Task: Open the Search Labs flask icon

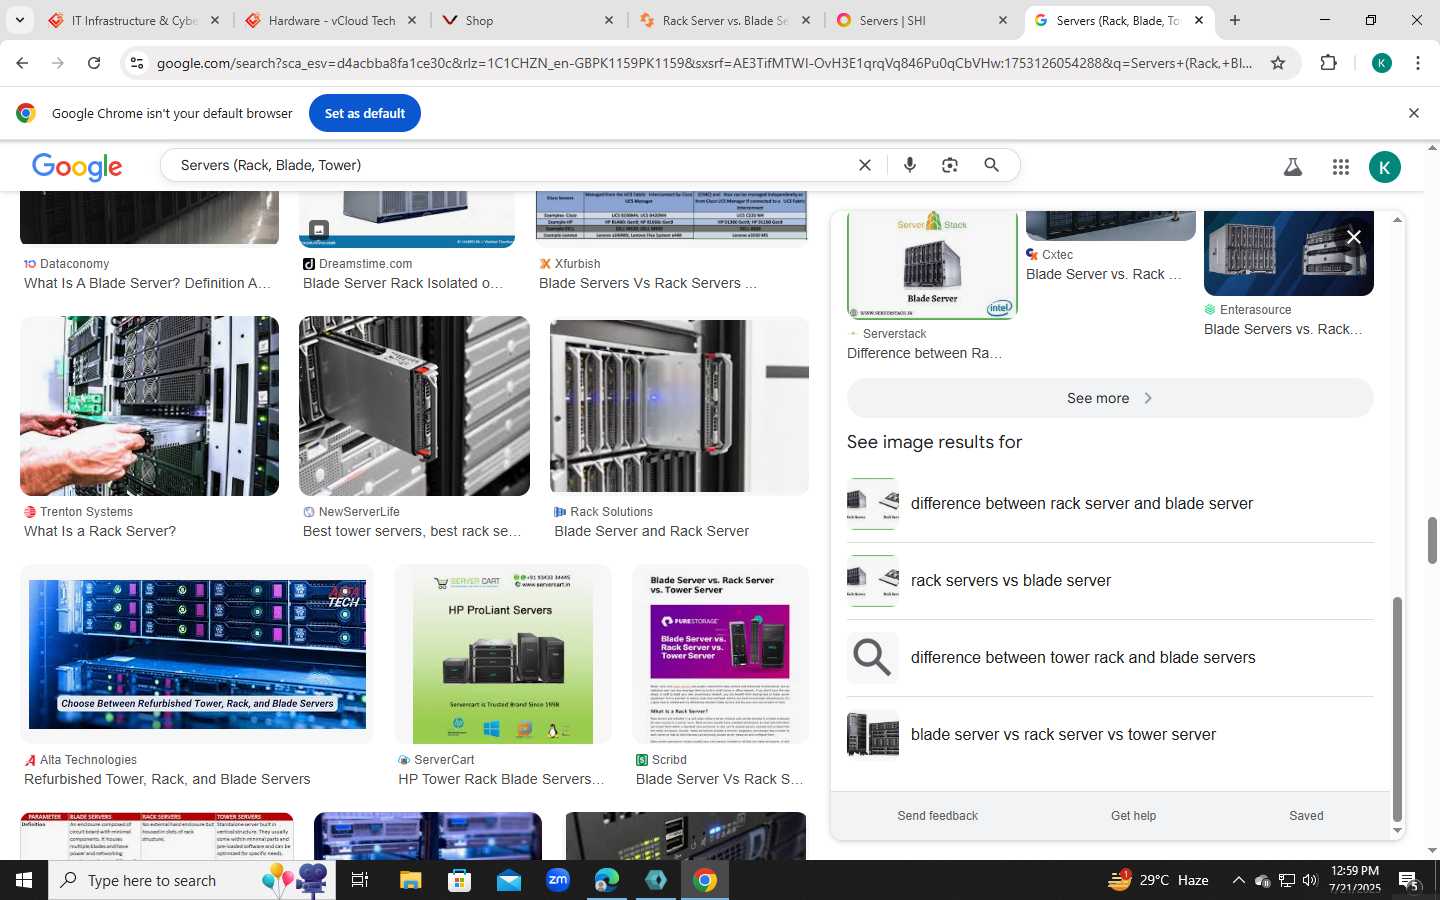Action: pos(1293,167)
